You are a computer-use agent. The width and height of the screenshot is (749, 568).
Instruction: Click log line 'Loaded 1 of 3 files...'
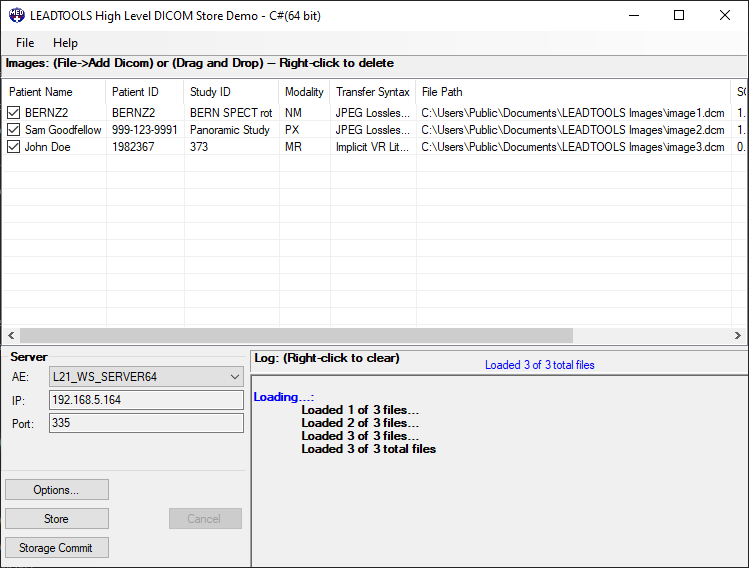pyautogui.click(x=360, y=410)
